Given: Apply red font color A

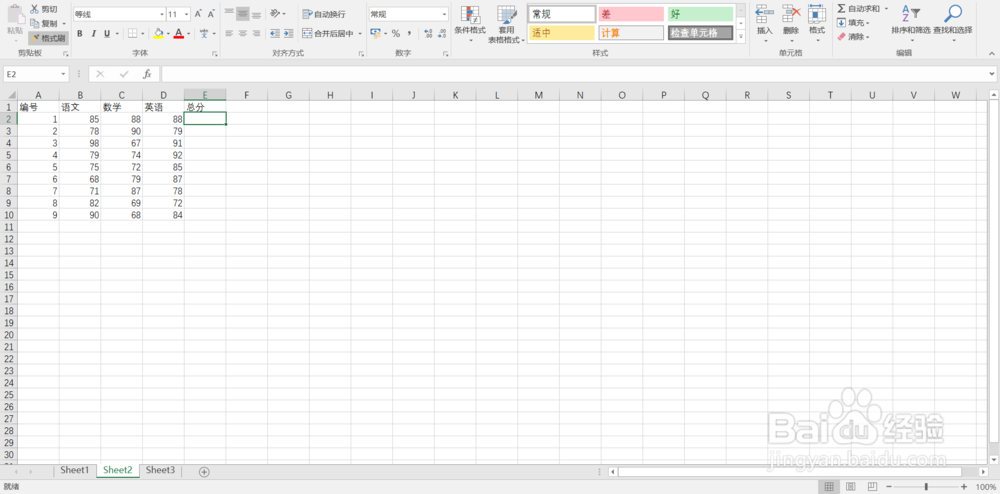Looking at the screenshot, I should [179, 33].
